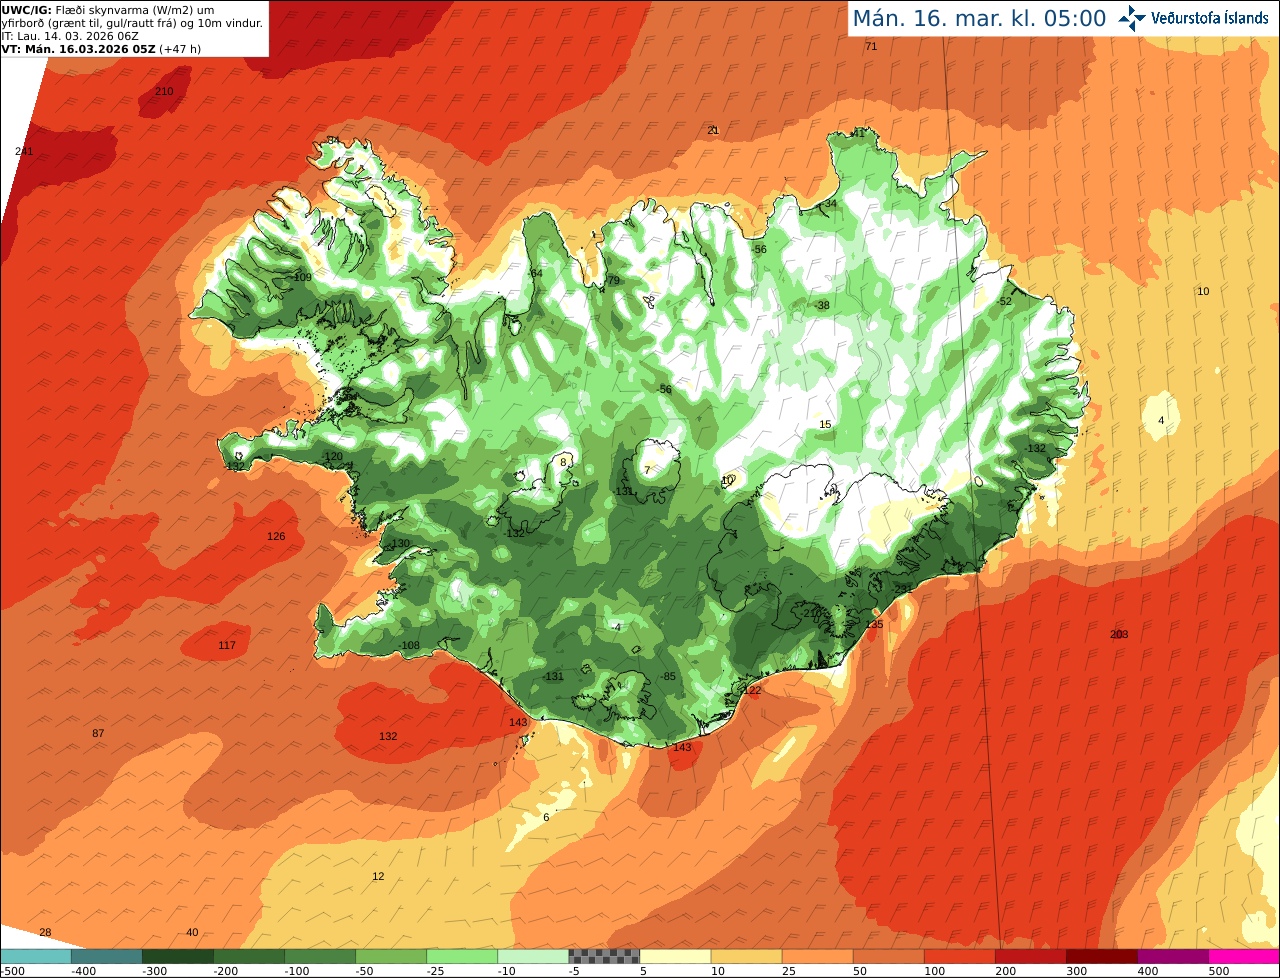The height and width of the screenshot is (978, 1280).
Task: Click the 'Mán. 16. mar. kl. 05:00' date heading
Action: (979, 18)
